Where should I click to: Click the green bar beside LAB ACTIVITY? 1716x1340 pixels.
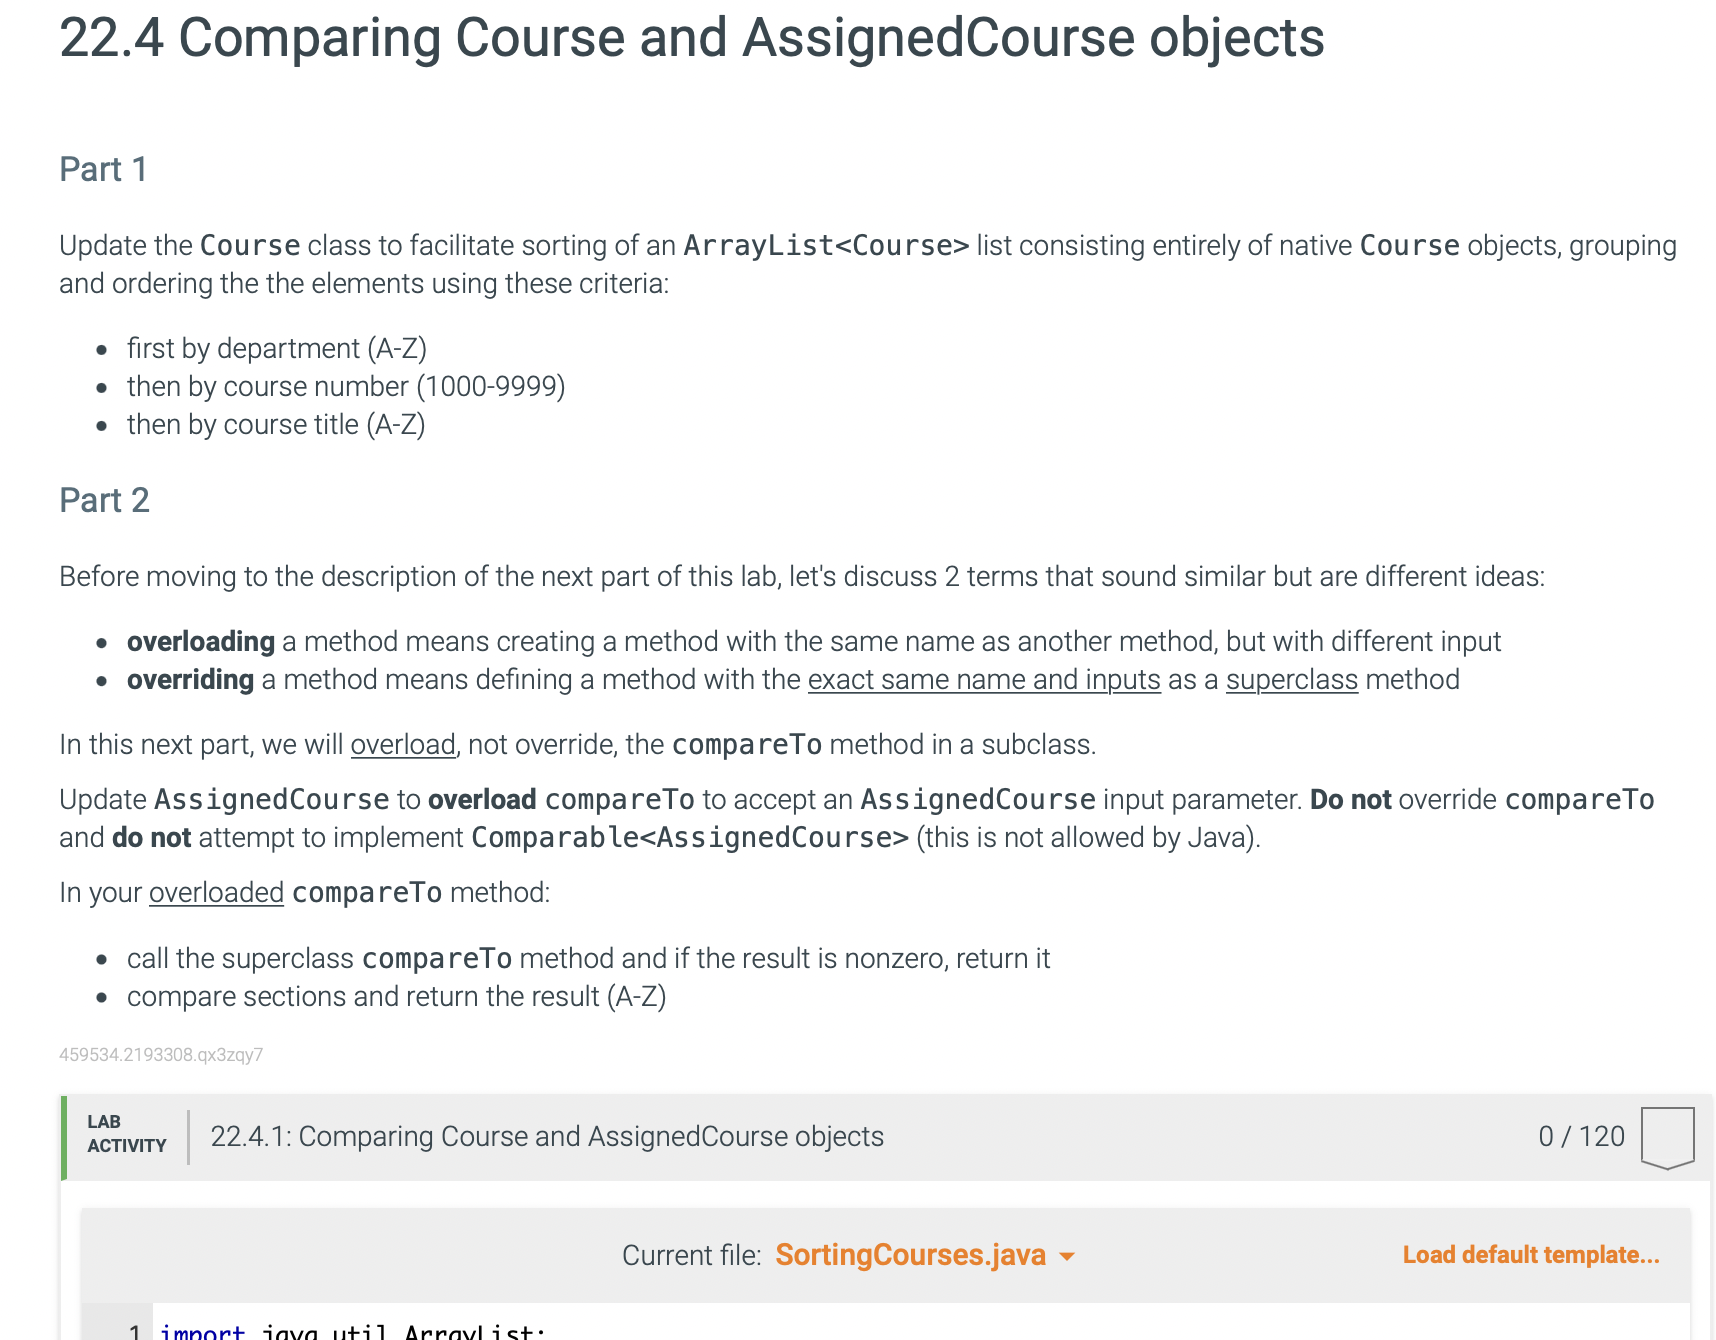[63, 1136]
